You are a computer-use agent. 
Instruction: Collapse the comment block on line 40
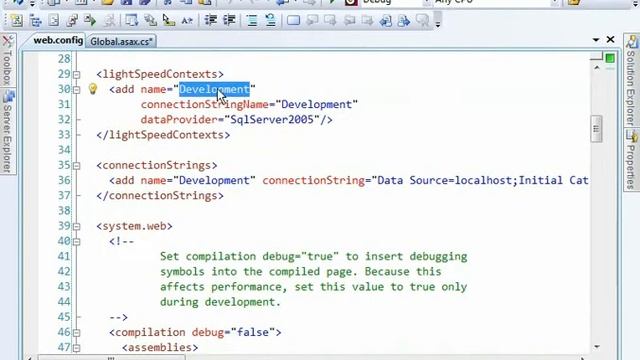(x=76, y=242)
